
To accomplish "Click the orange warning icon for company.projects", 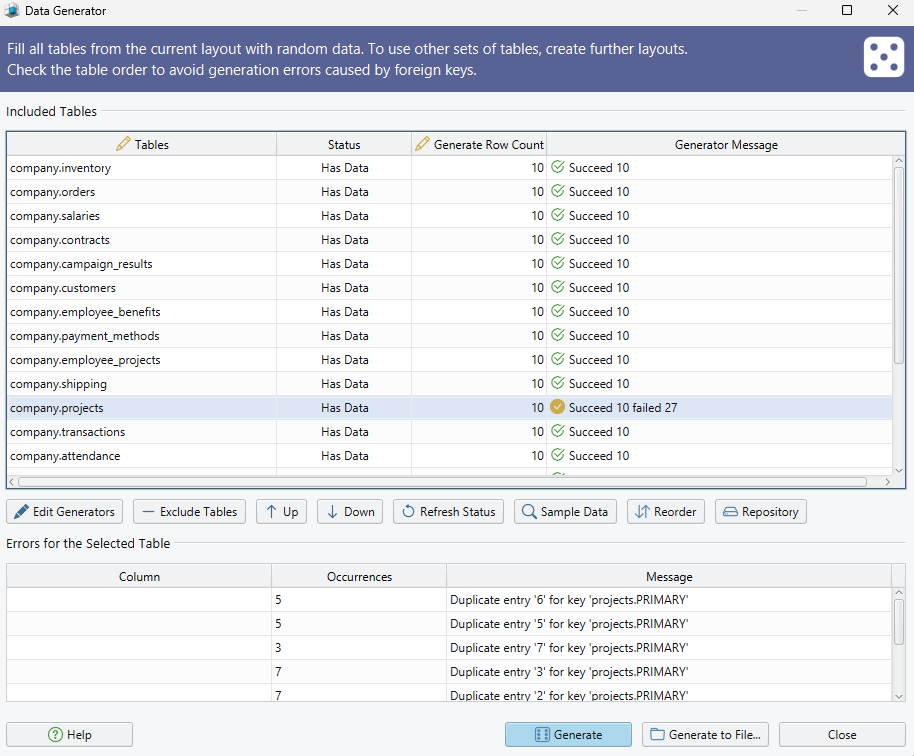I will pos(558,407).
